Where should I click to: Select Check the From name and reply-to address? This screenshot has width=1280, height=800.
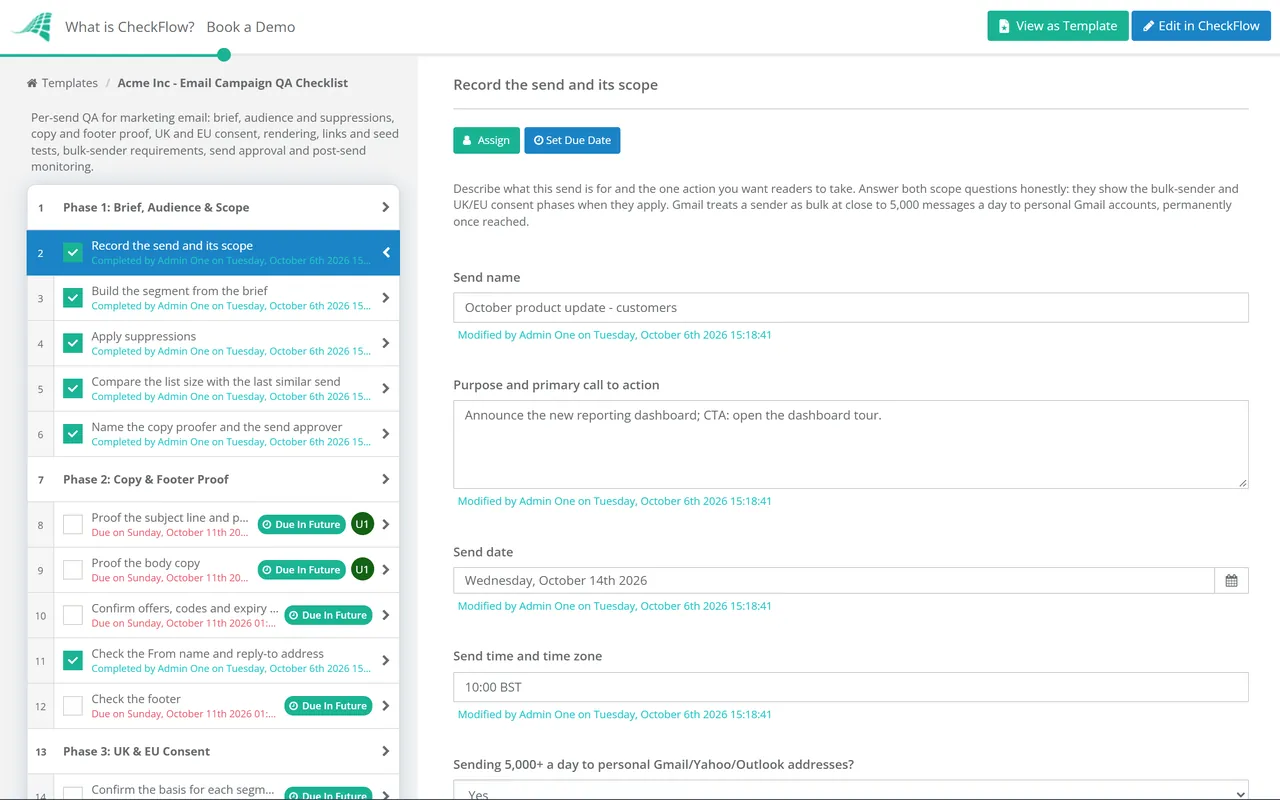click(x=208, y=653)
